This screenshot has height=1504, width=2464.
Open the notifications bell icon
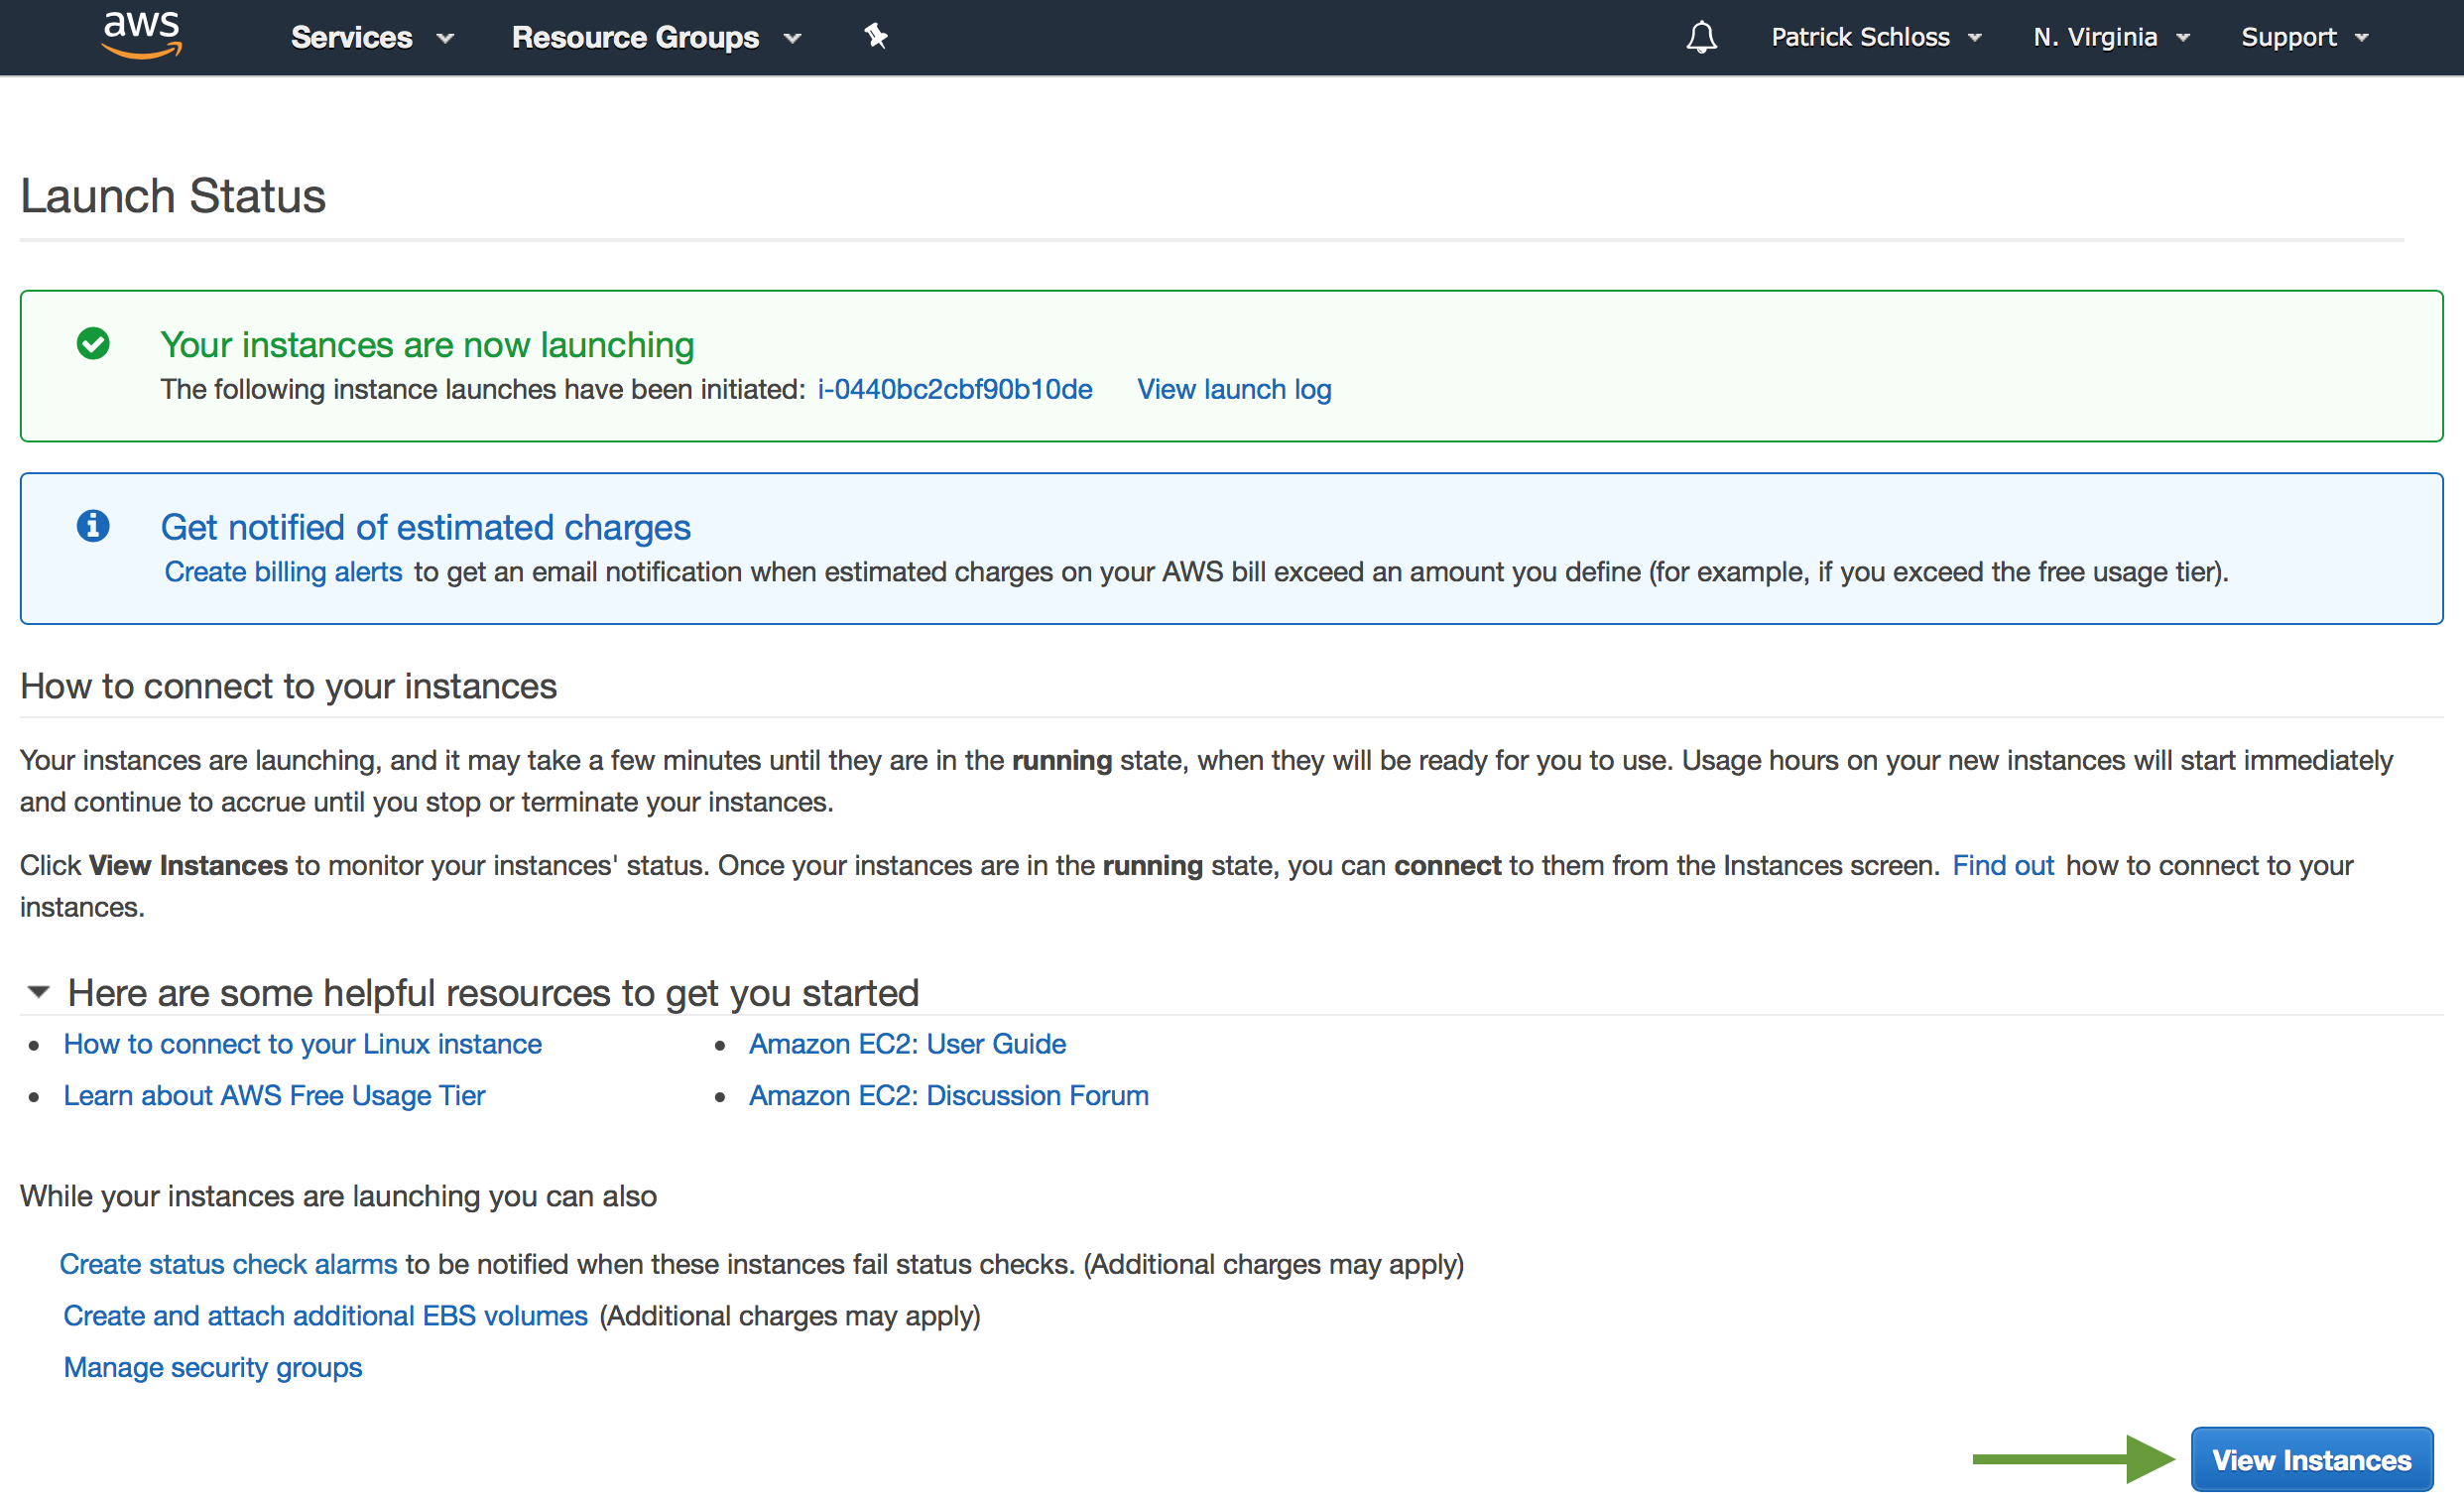coord(1701,38)
